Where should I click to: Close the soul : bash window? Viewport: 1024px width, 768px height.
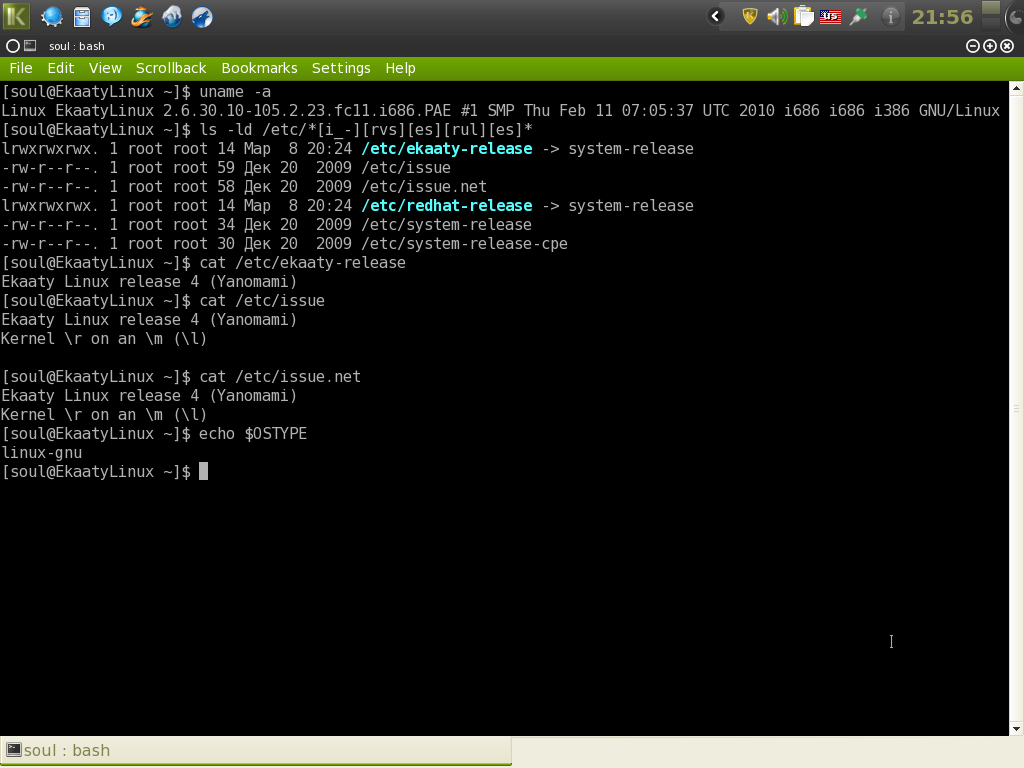[x=1008, y=46]
